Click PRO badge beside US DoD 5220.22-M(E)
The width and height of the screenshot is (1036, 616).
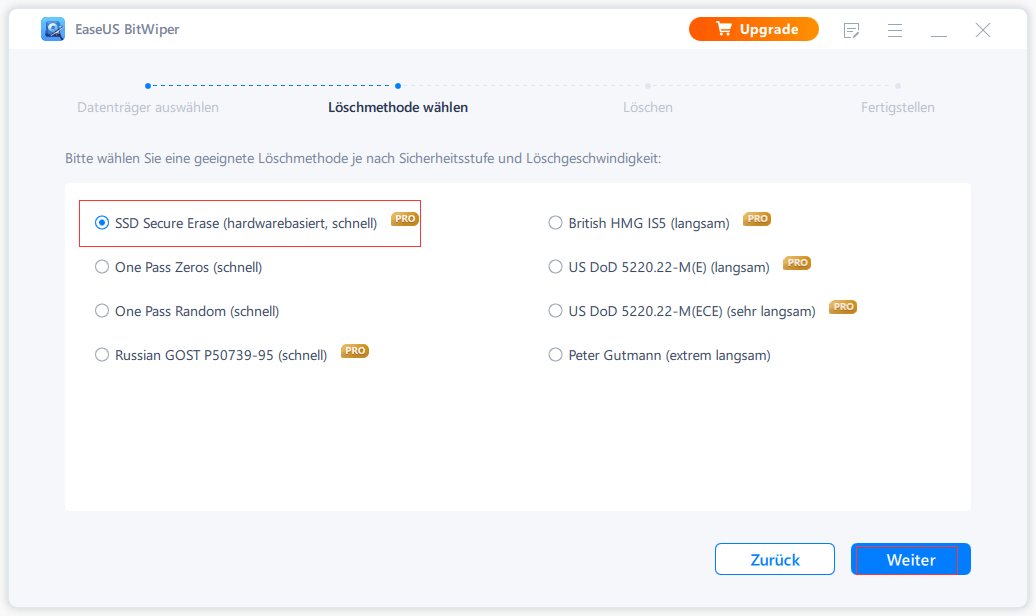[797, 263]
